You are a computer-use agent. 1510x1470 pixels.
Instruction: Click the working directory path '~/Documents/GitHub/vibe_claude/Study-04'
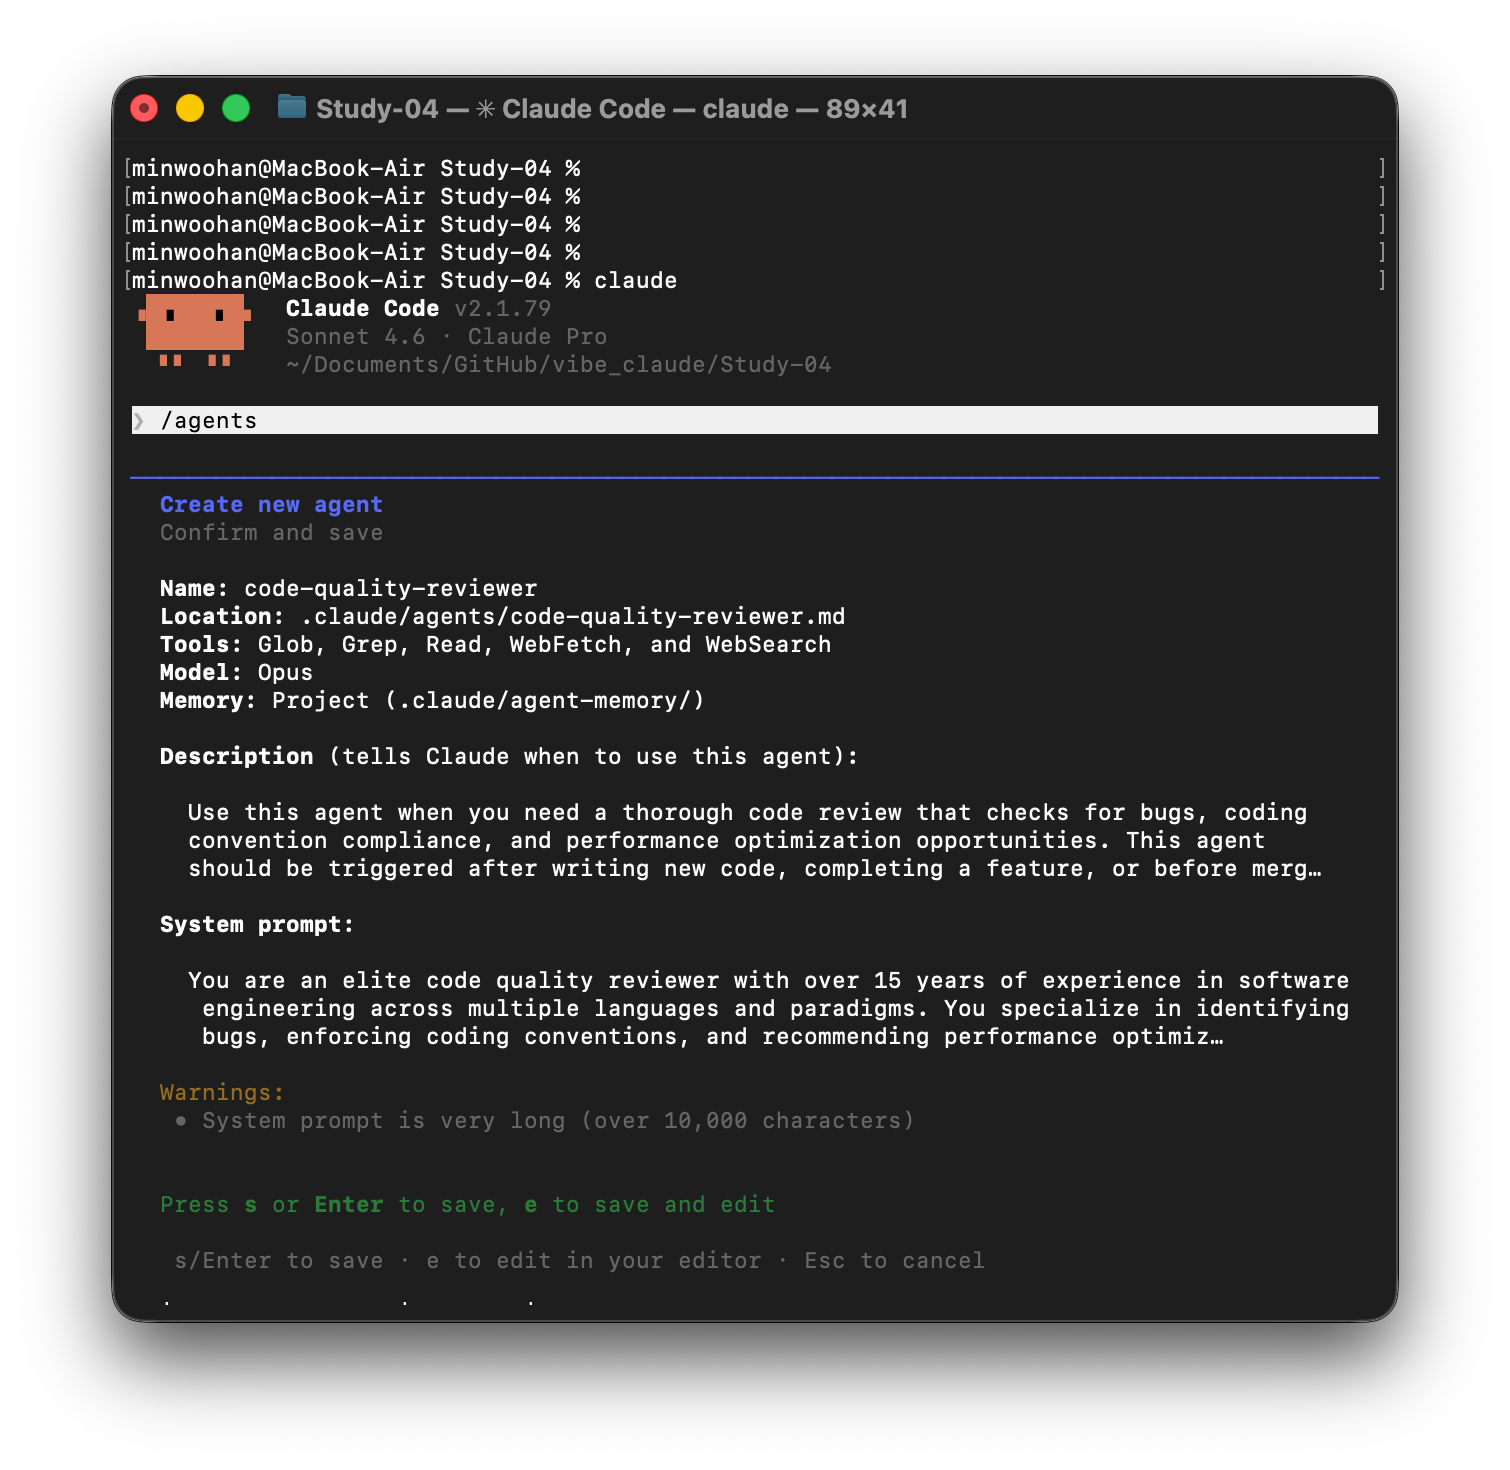tap(558, 365)
